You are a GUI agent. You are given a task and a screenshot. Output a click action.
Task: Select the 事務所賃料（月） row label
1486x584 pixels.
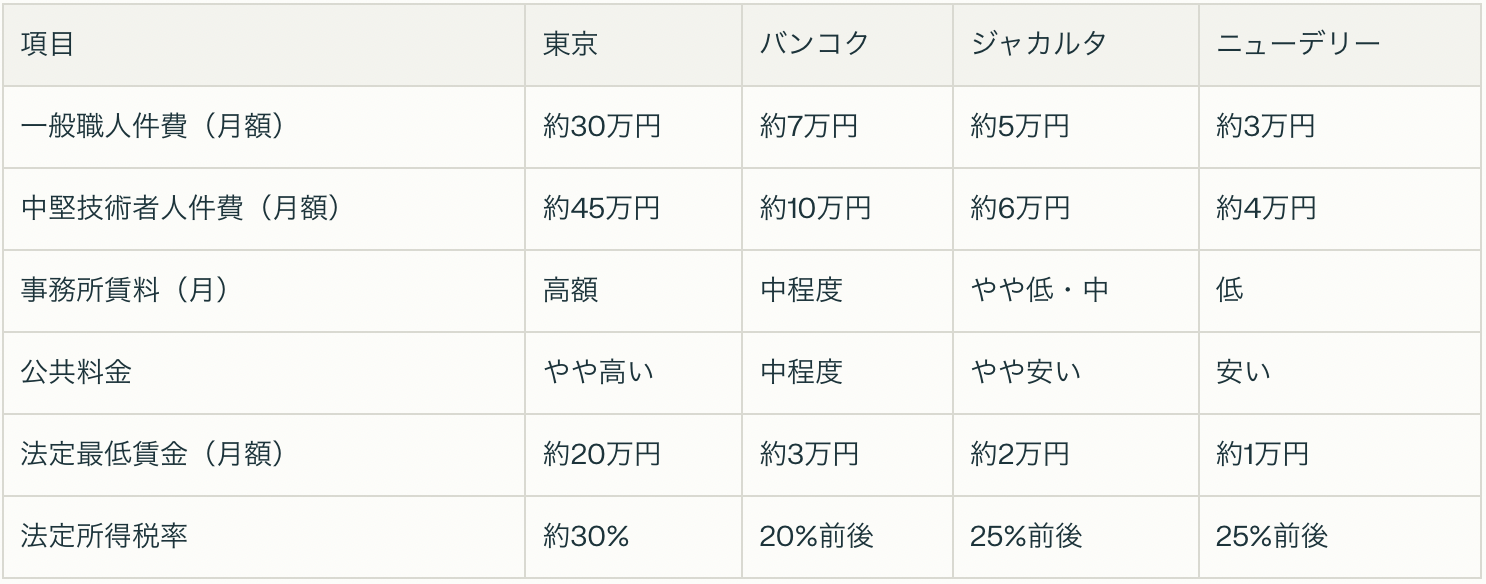coord(126,291)
